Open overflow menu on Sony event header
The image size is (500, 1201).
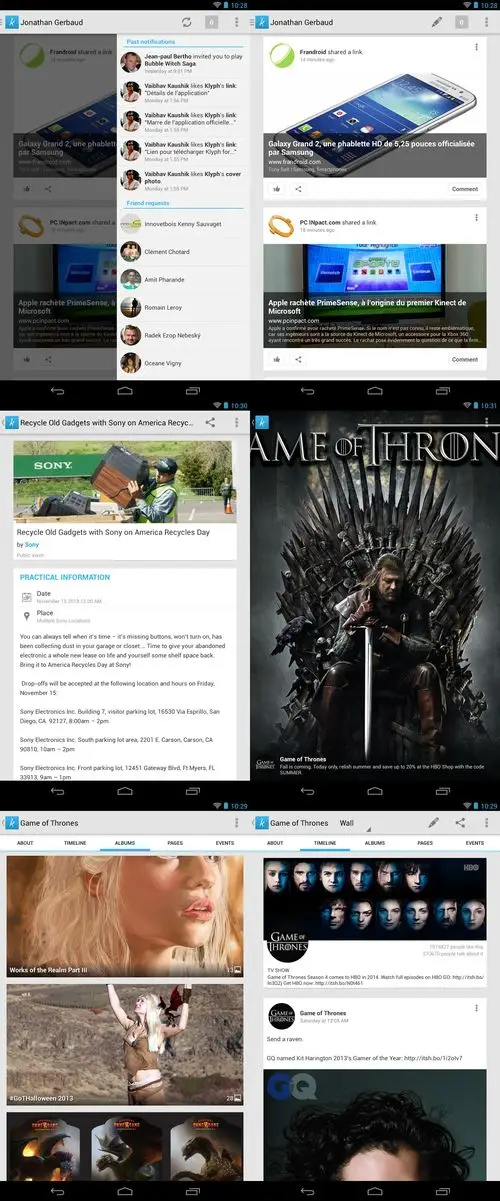coord(236,423)
